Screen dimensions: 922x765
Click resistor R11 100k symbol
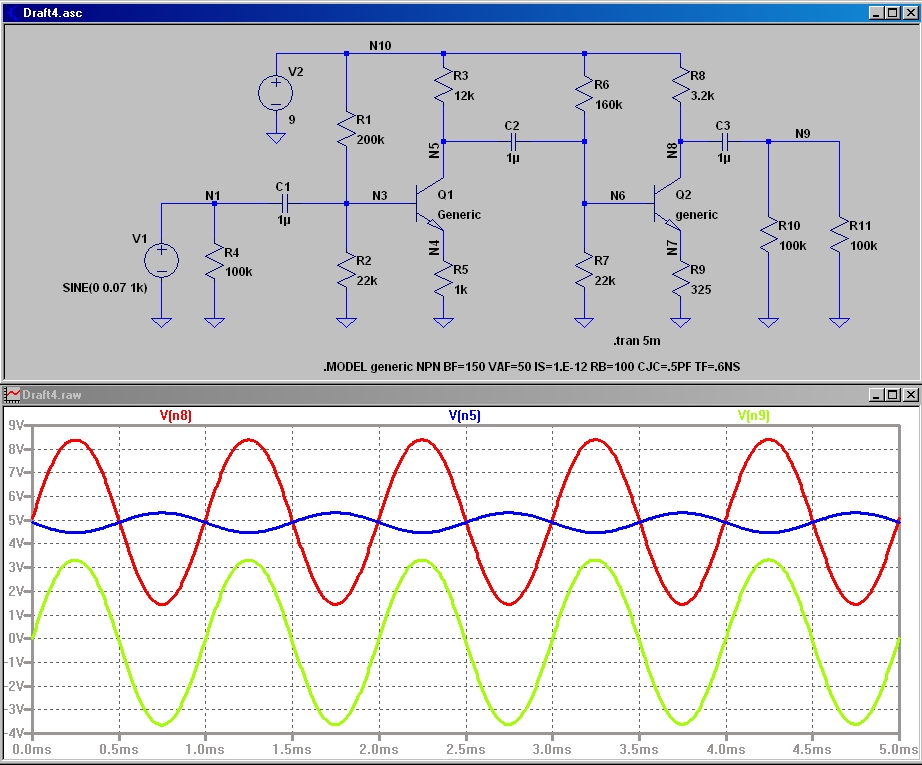839,236
